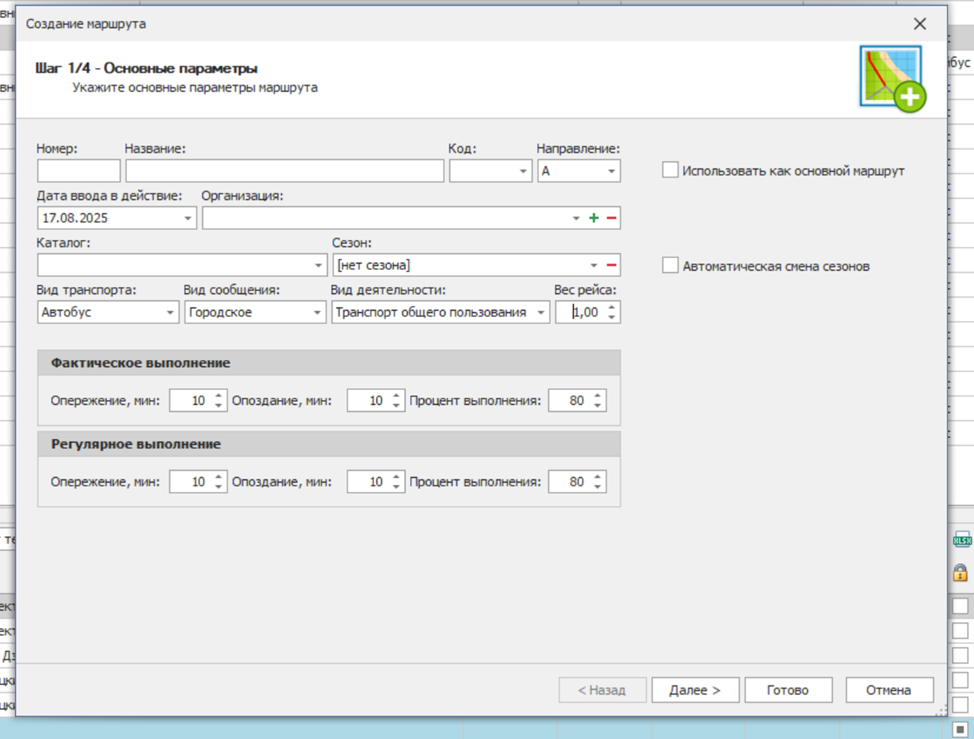Click the route map icon in dialog header

(x=892, y=78)
